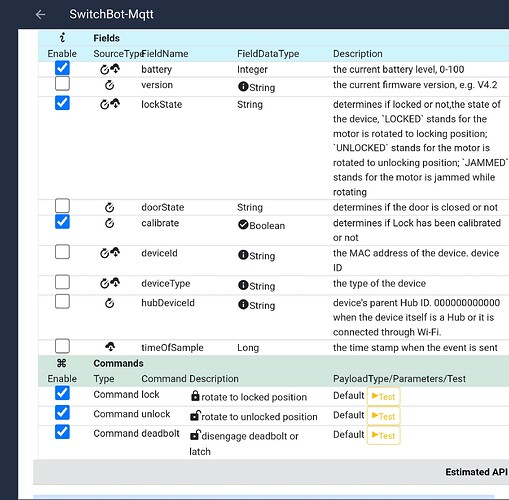Click info icon beside hubDeviceId String type
This screenshot has width=509, height=500.
[x=243, y=304]
